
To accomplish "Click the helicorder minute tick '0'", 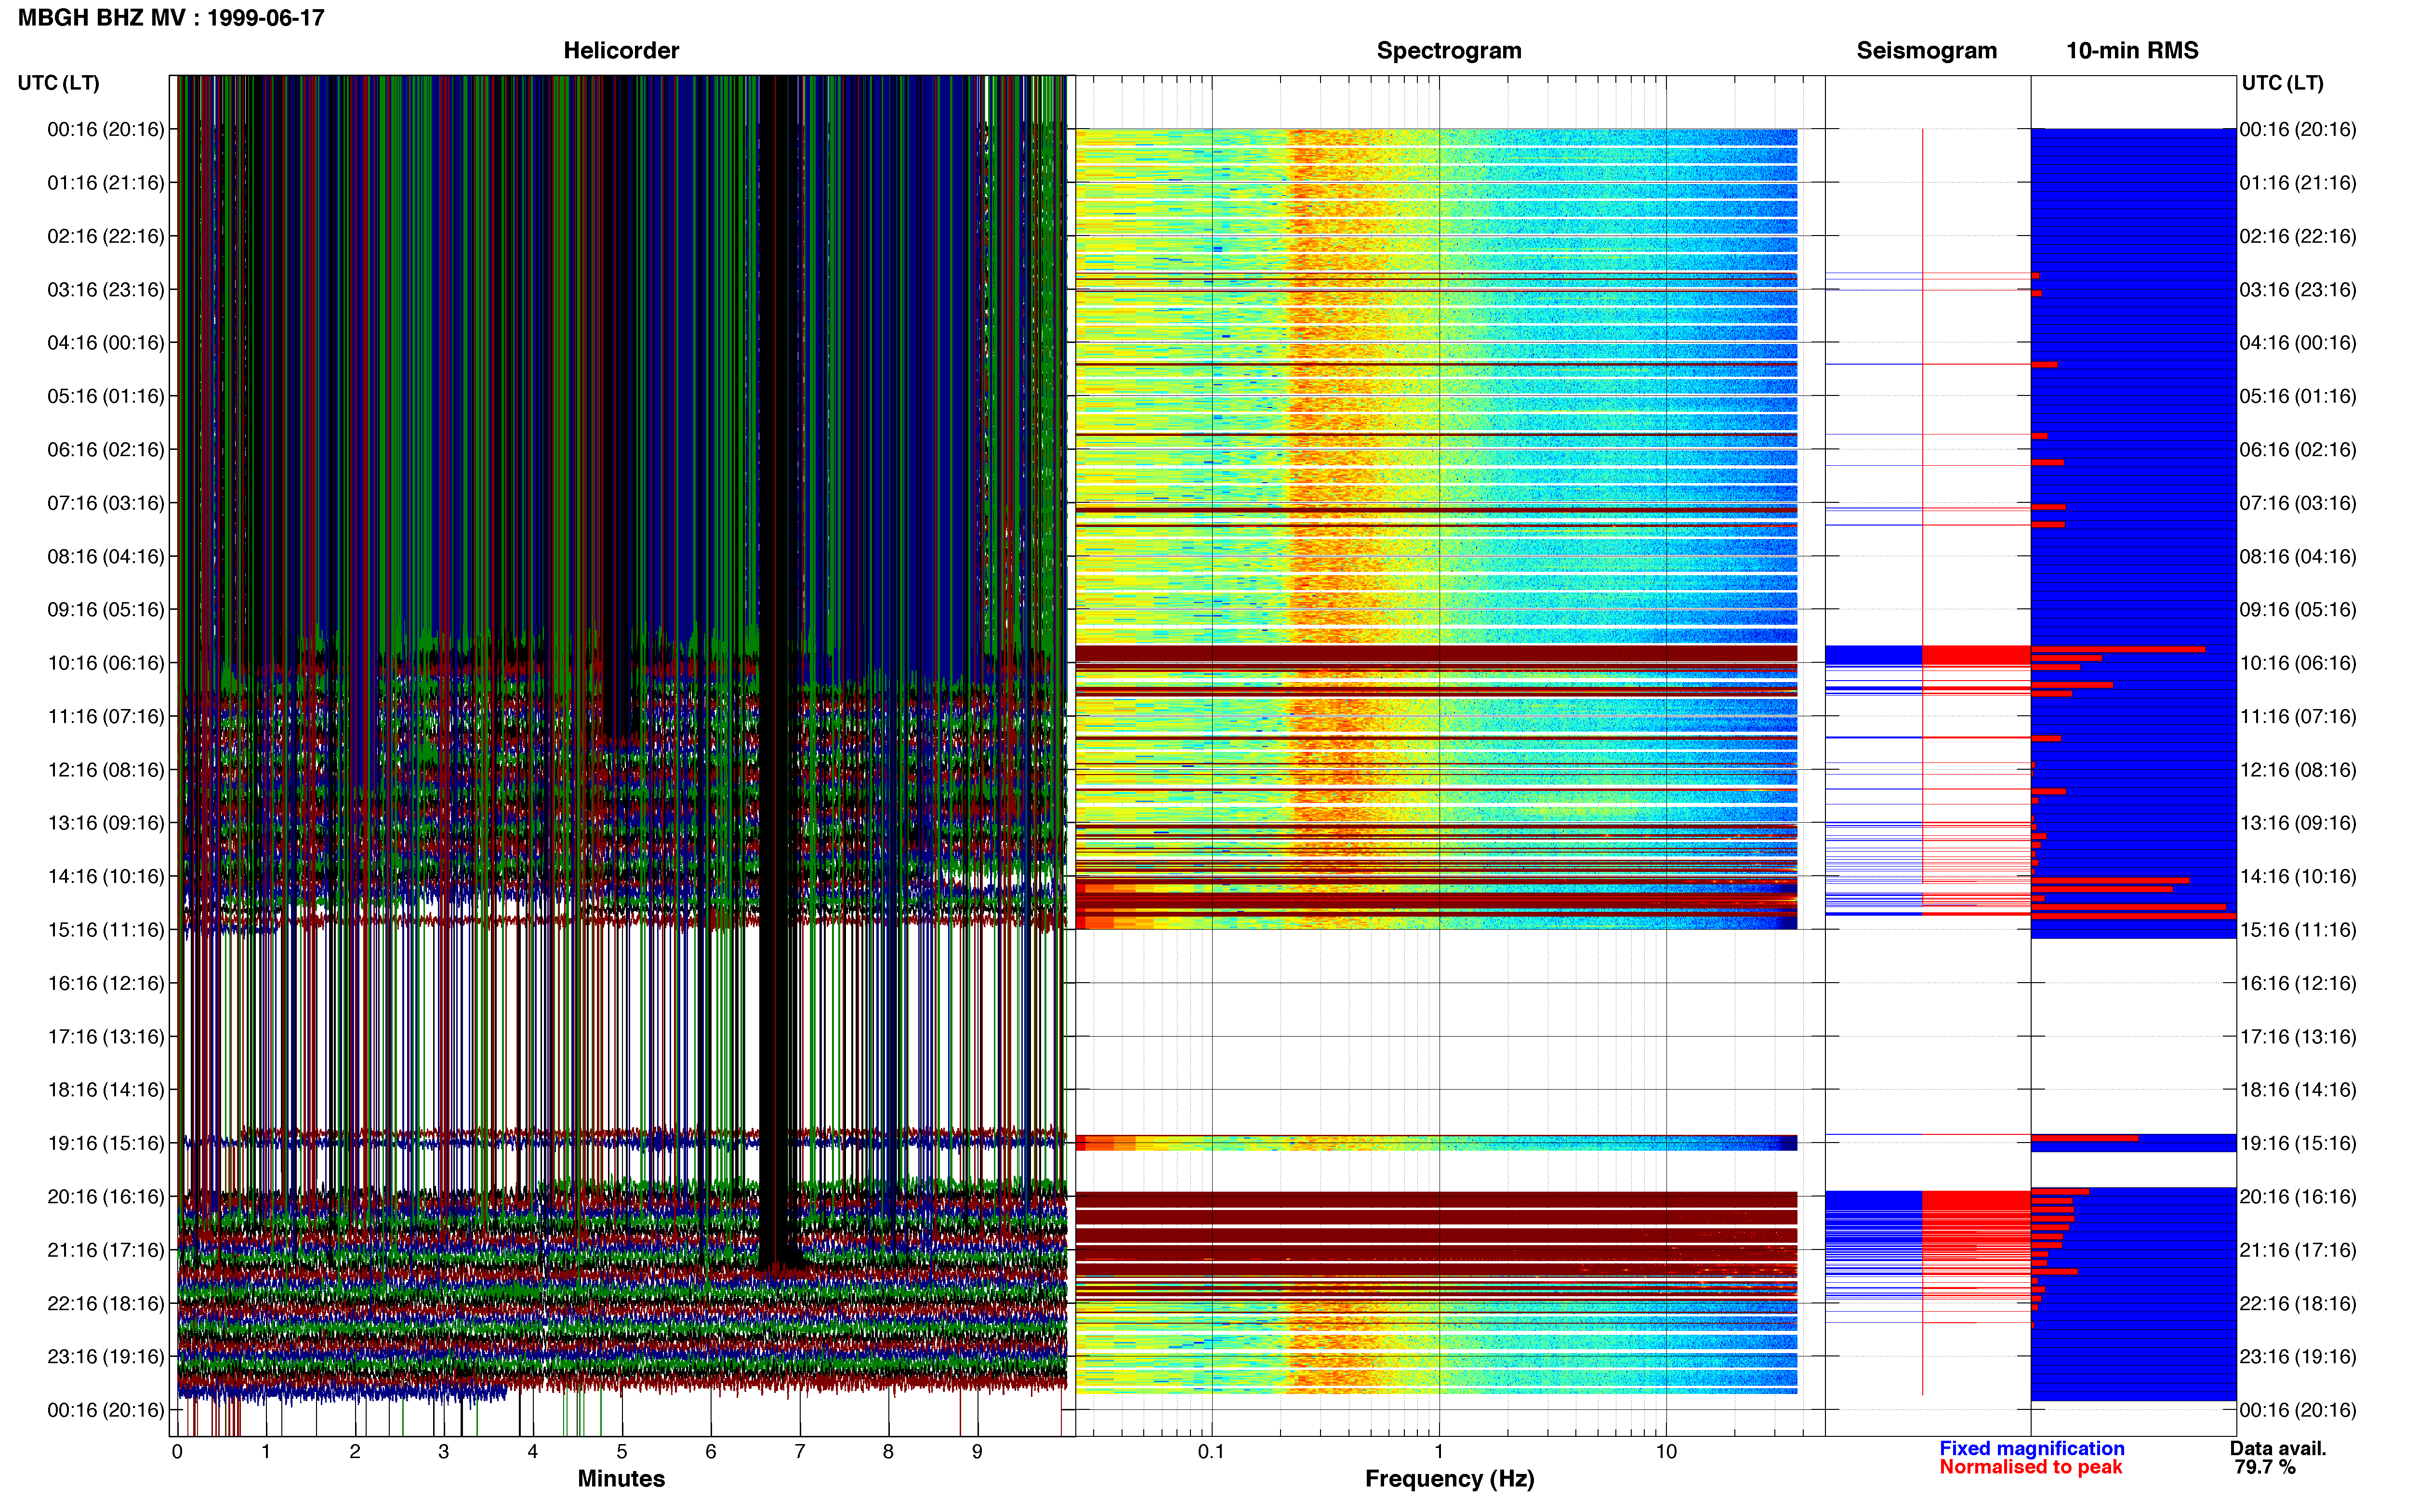I will (177, 1451).
